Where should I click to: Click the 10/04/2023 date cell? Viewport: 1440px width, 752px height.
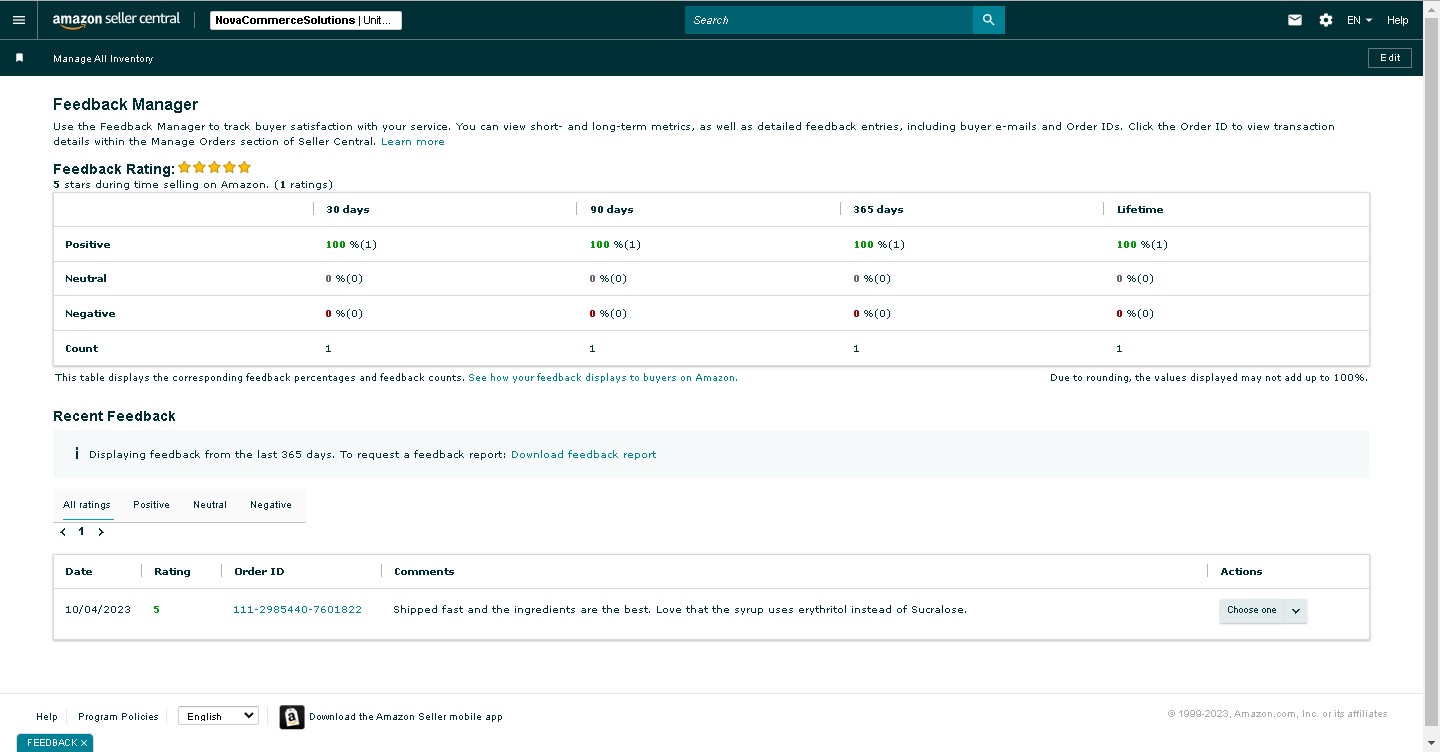point(98,610)
